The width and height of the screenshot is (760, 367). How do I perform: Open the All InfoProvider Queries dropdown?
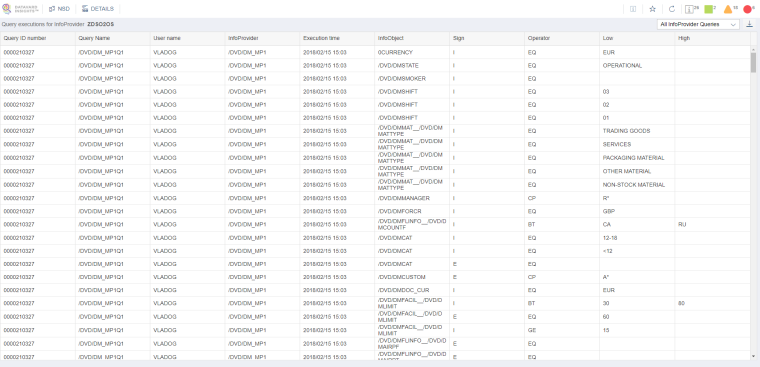point(698,24)
